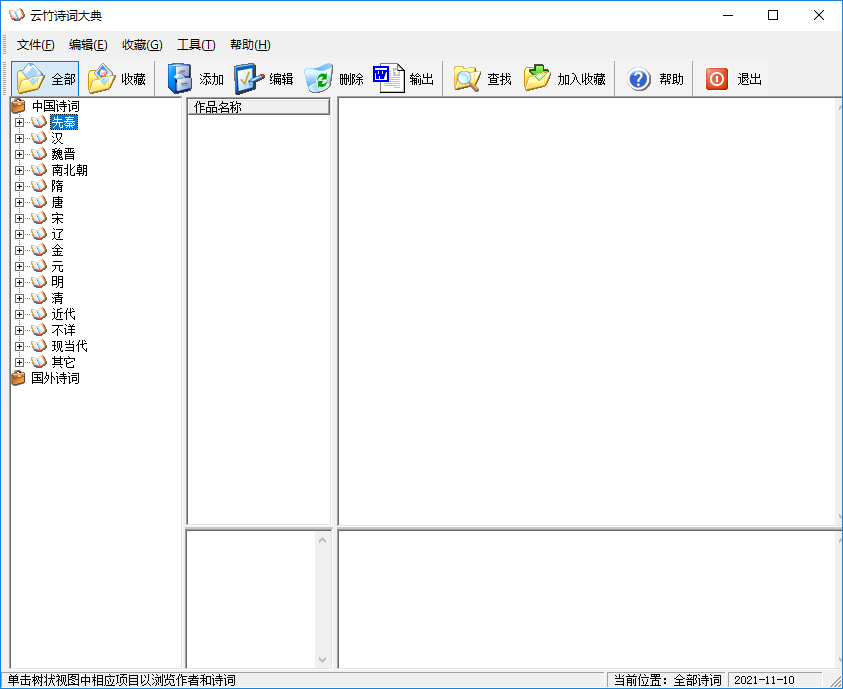Click the 2021-11-10 date in status bar
This screenshot has height=689, width=843.
pos(764,680)
